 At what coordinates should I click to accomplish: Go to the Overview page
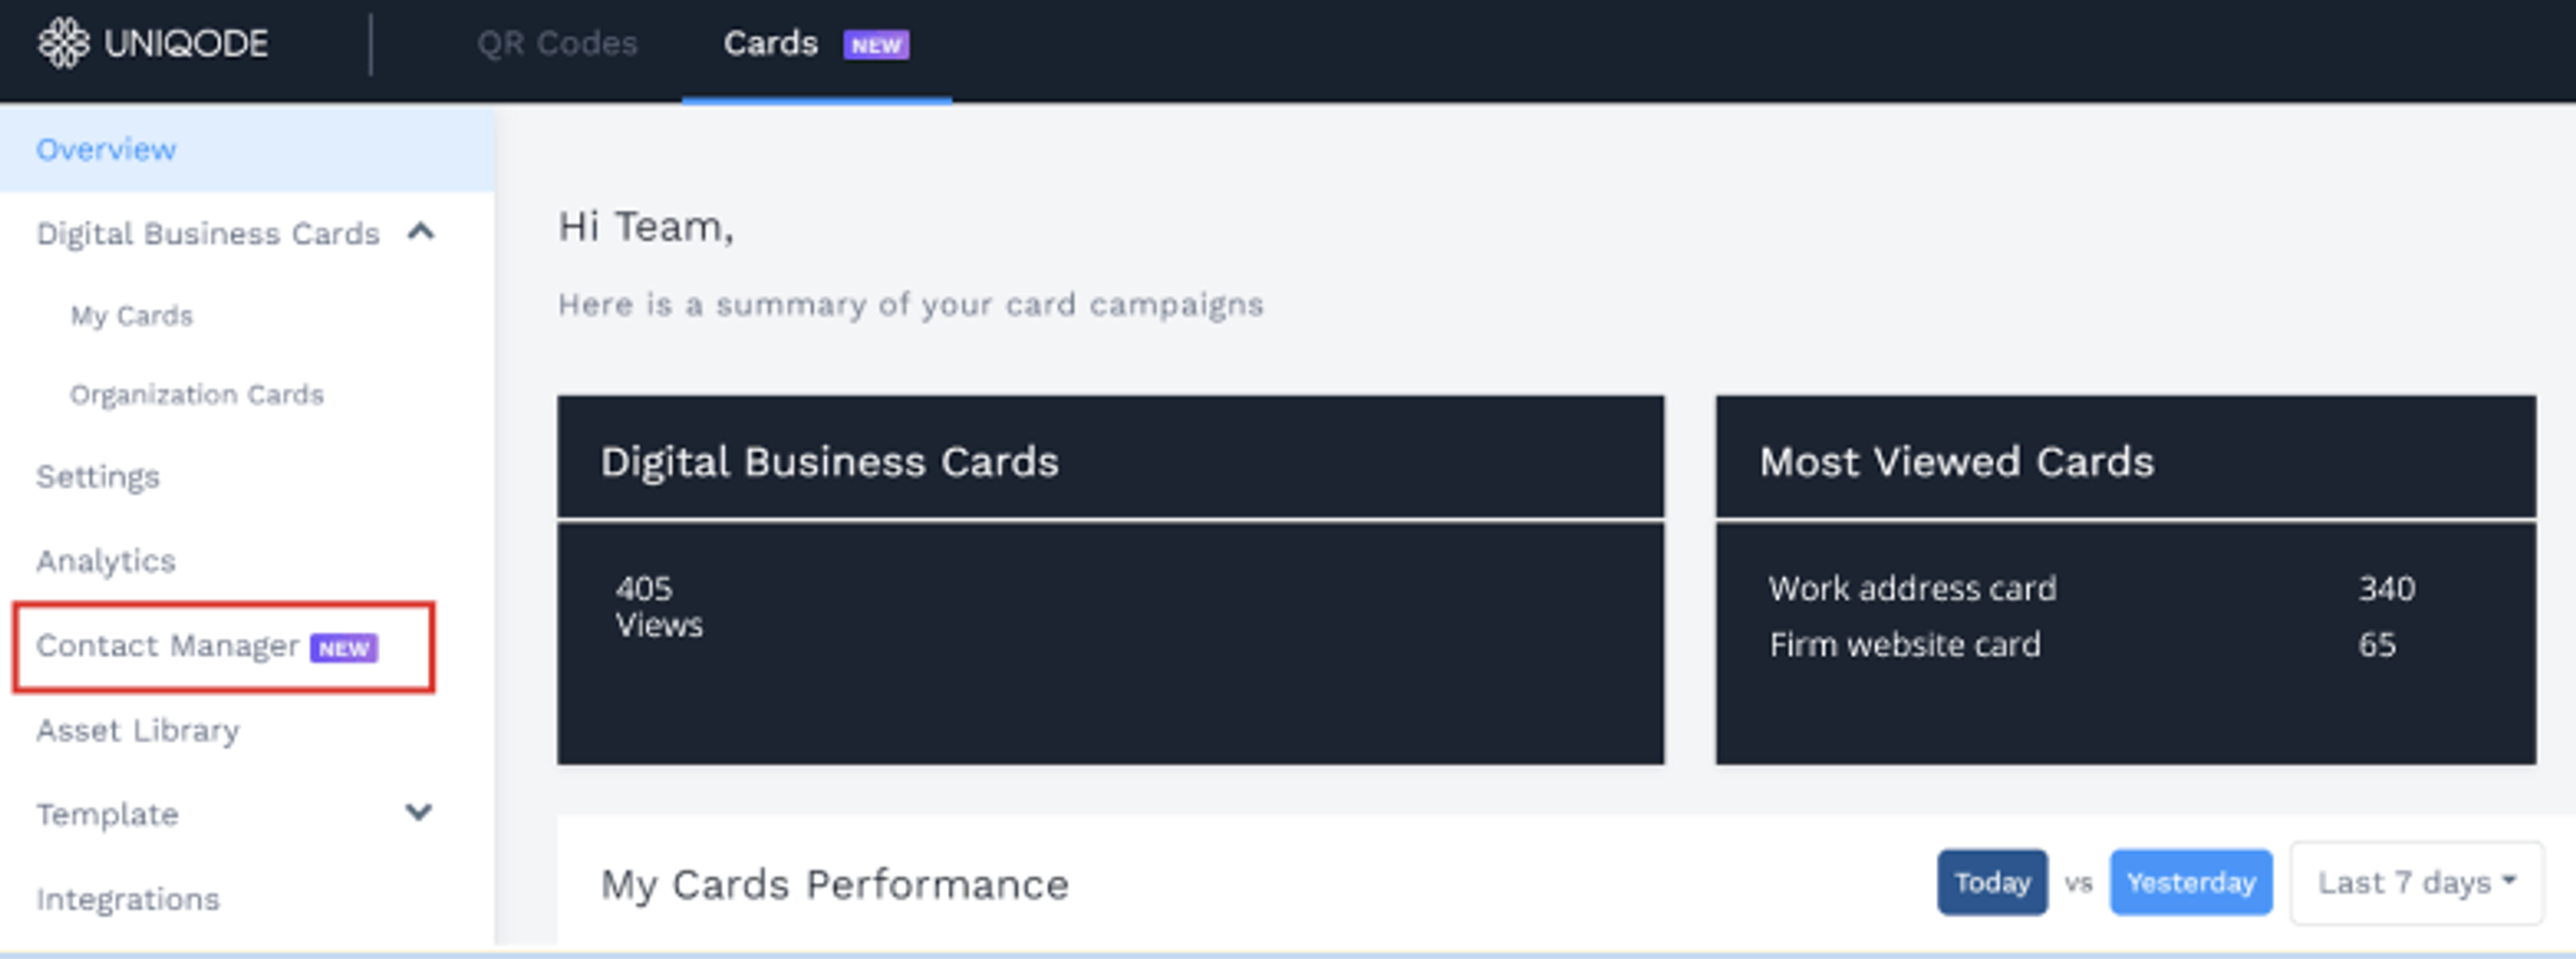click(106, 148)
